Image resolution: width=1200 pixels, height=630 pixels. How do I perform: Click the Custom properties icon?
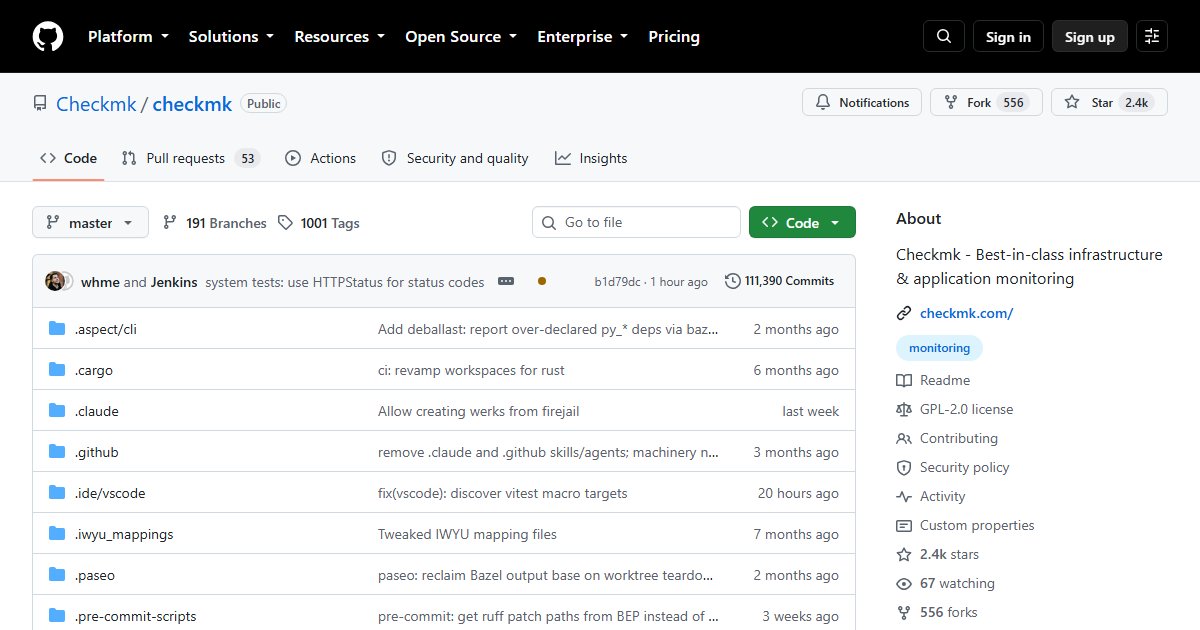[904, 525]
